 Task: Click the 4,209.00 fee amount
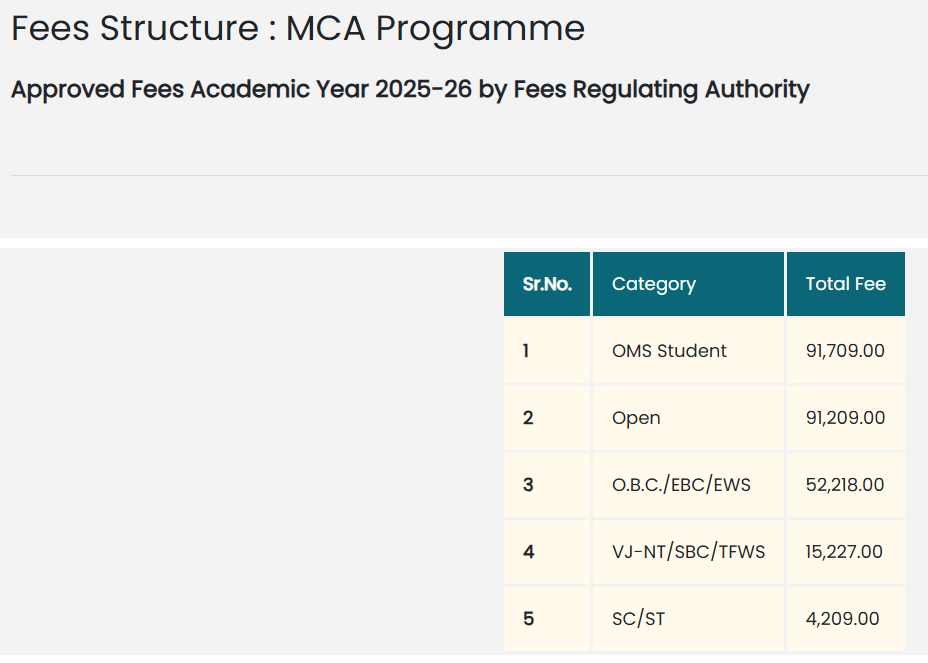[x=842, y=619]
